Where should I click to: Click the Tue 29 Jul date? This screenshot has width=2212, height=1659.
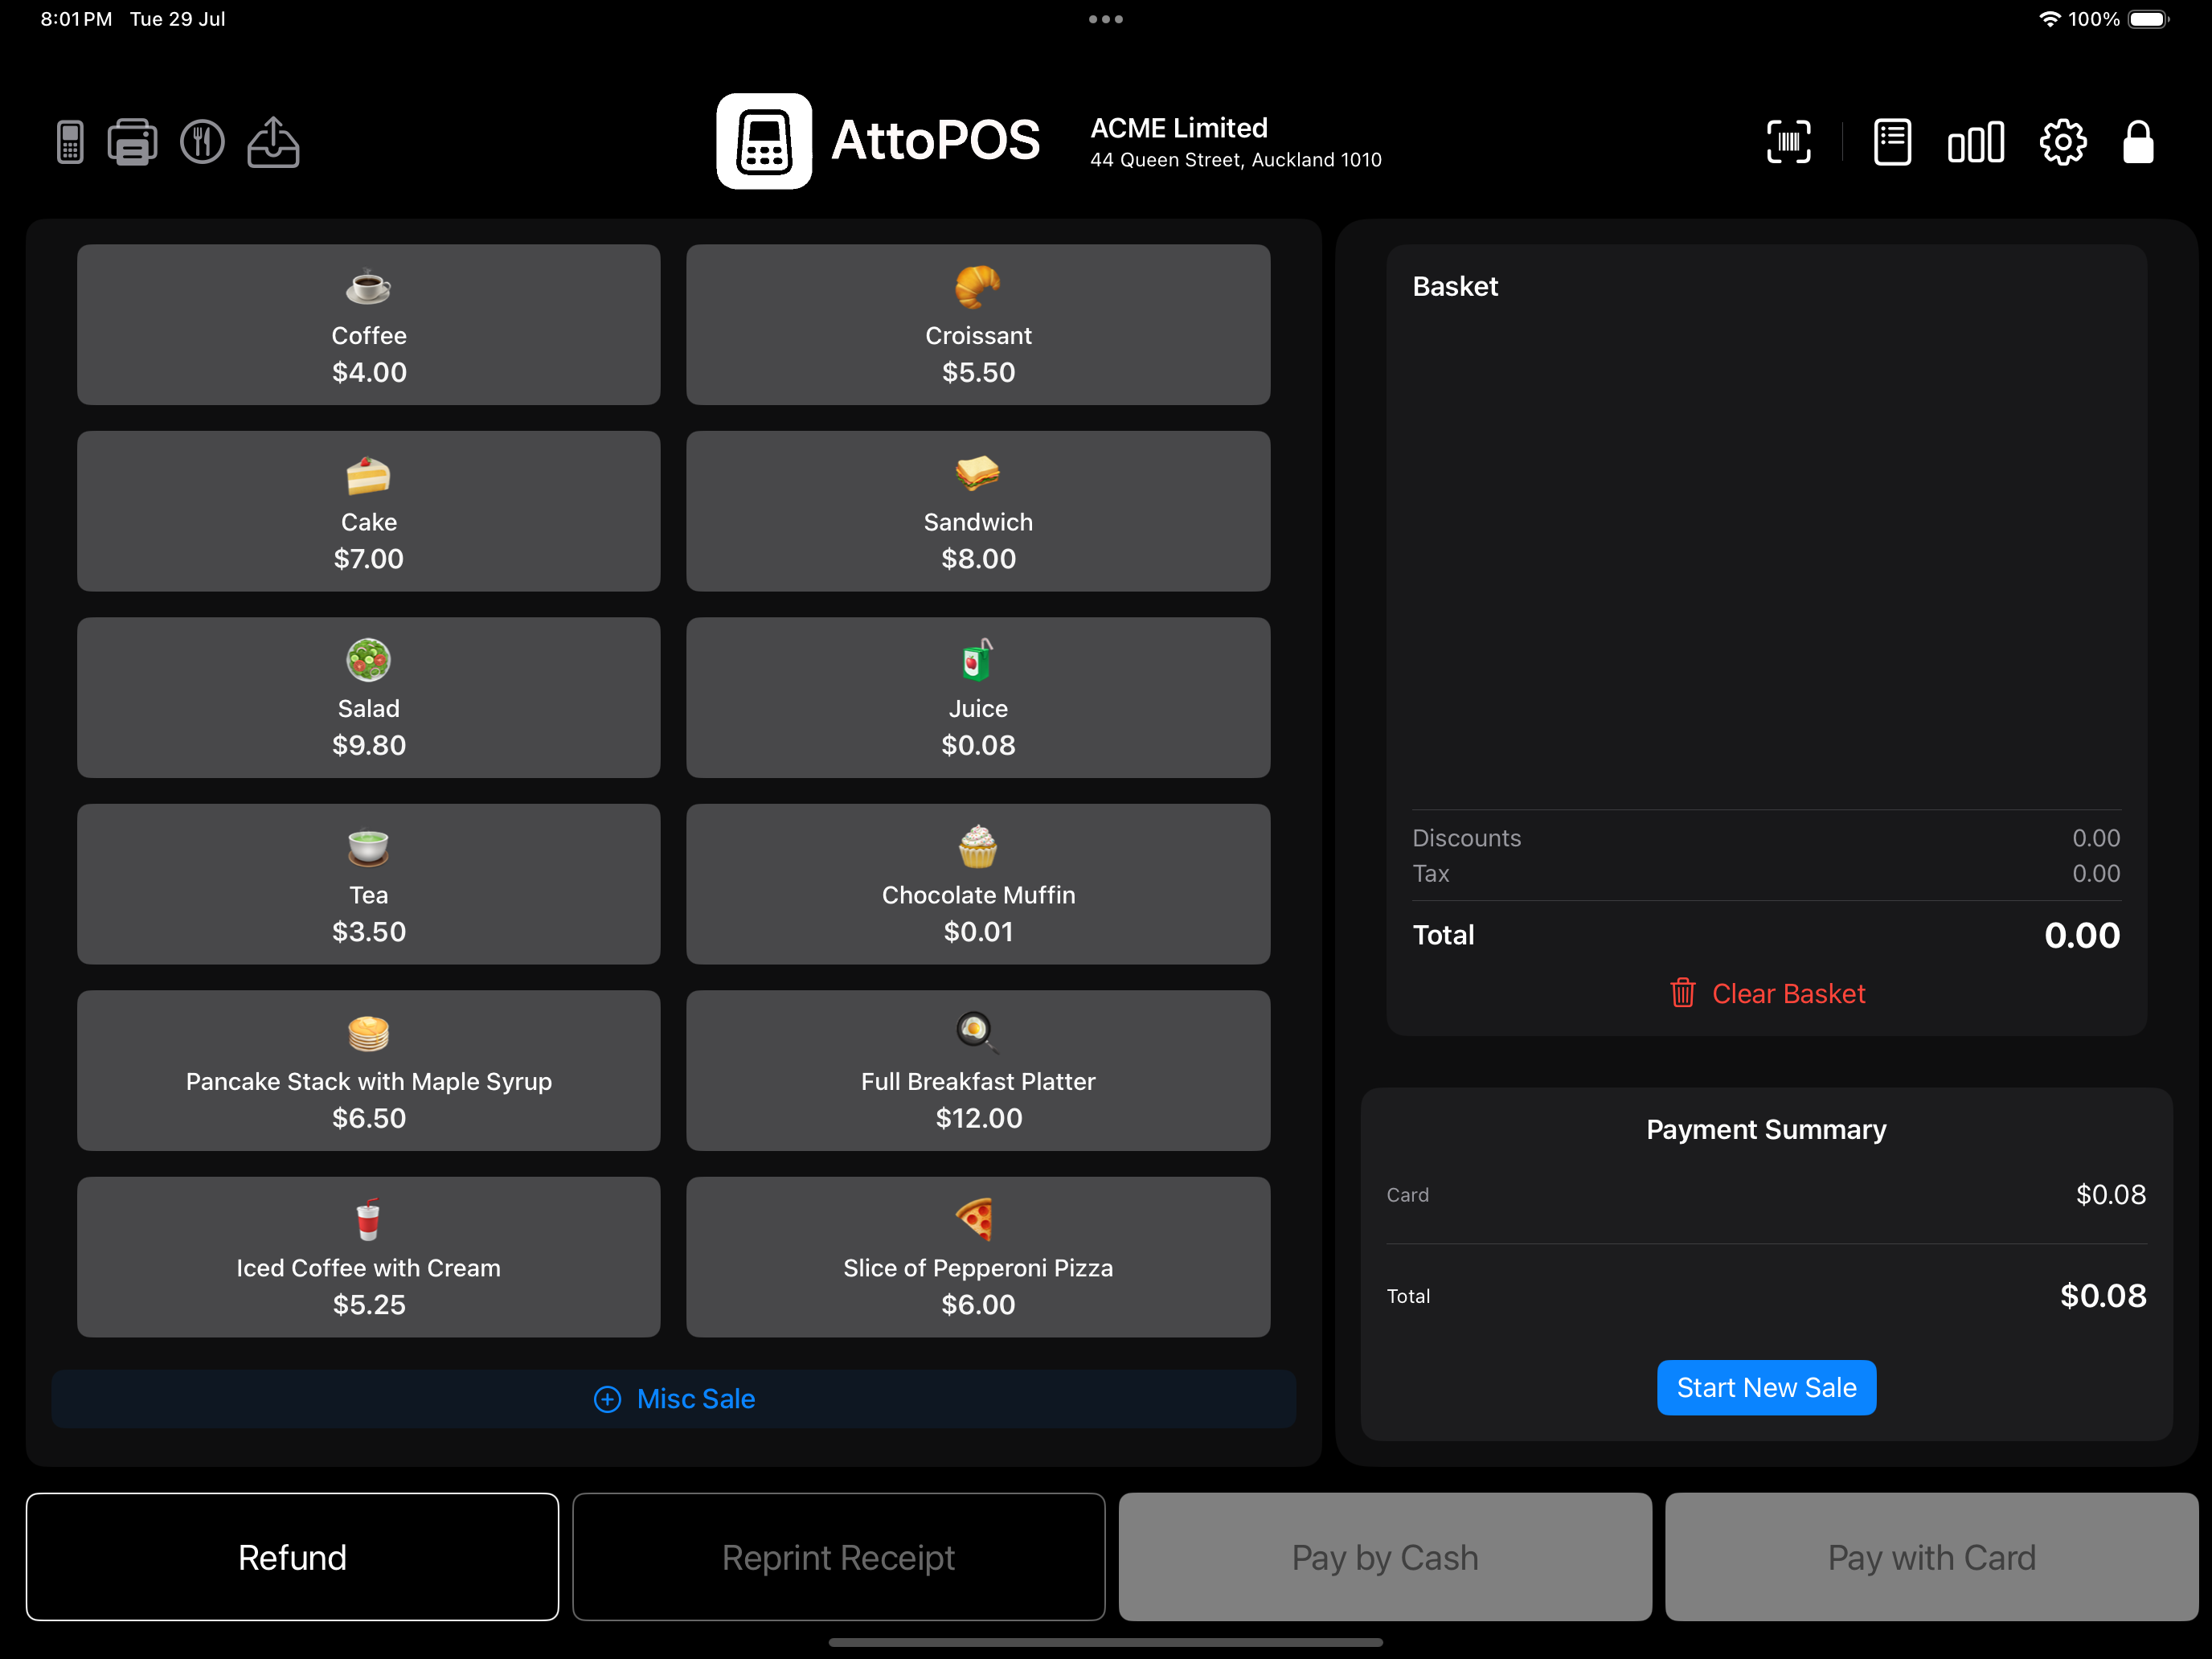pyautogui.click(x=178, y=19)
